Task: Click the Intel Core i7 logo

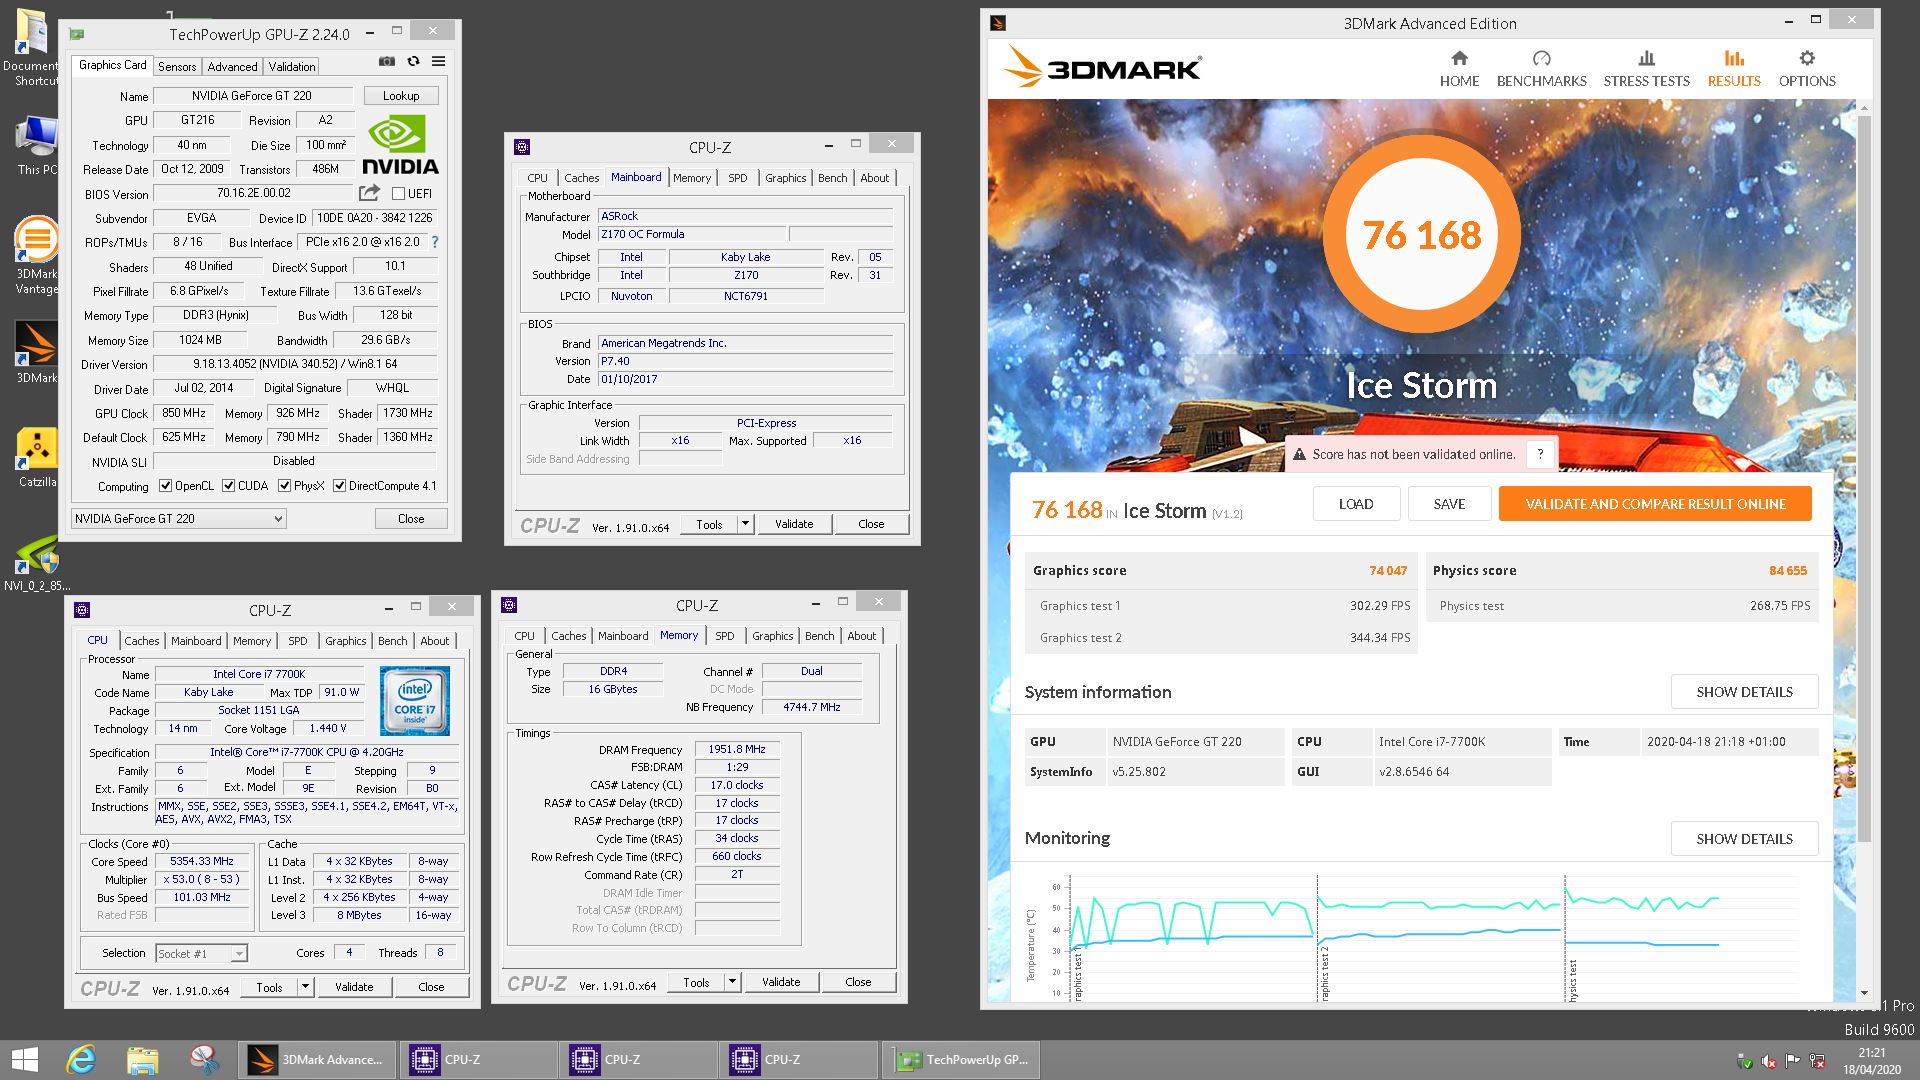Action: 414,701
